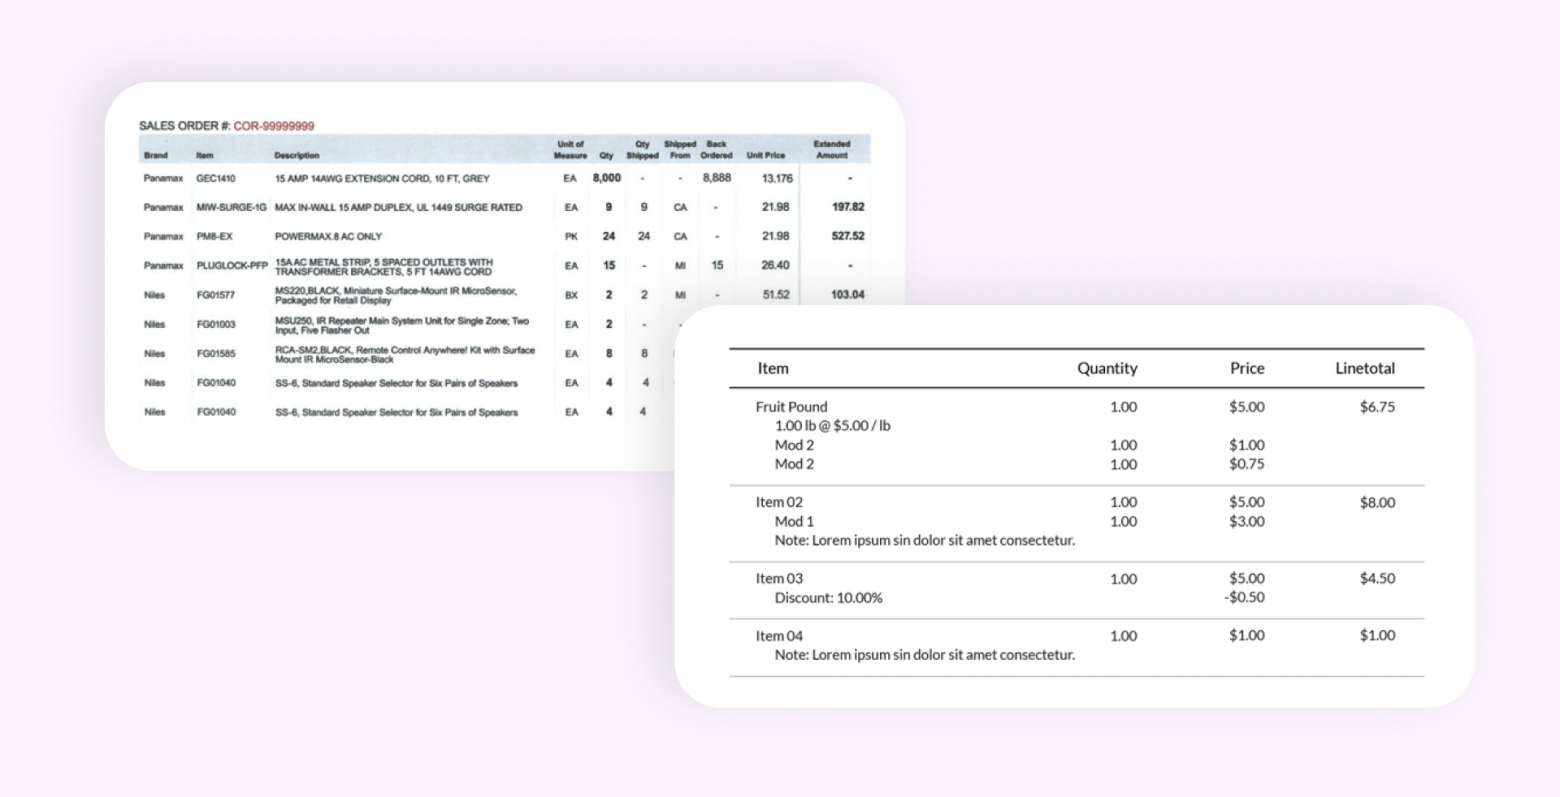Click the 527.52 extended amount
The image size is (1560, 797).
[847, 237]
